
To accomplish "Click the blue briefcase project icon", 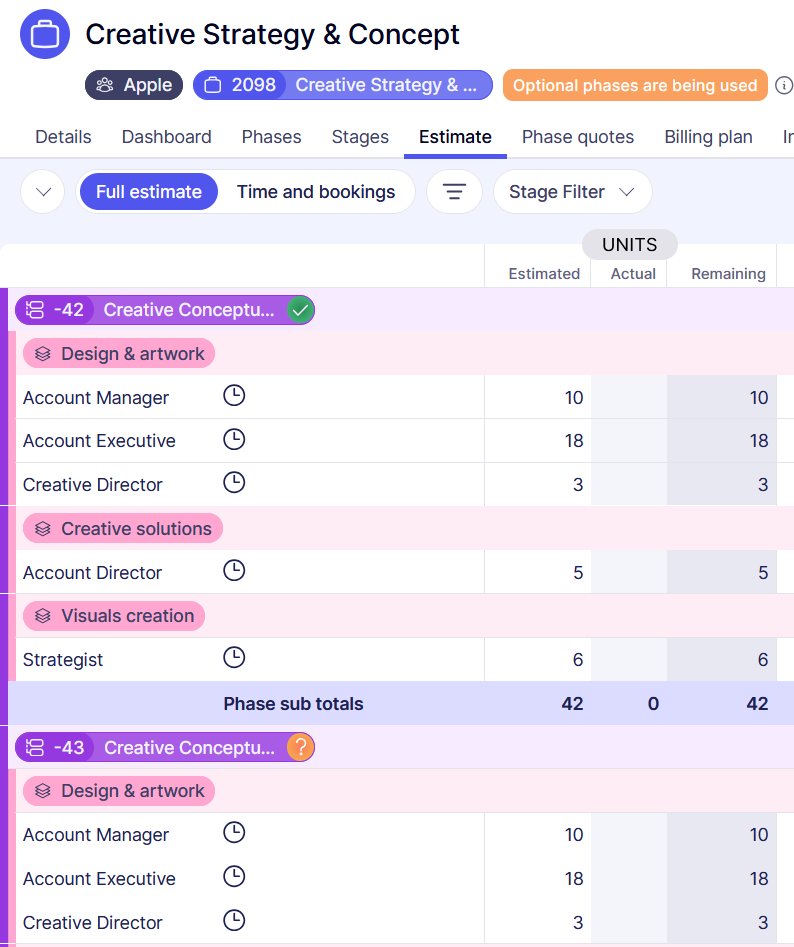I will click(x=45, y=34).
